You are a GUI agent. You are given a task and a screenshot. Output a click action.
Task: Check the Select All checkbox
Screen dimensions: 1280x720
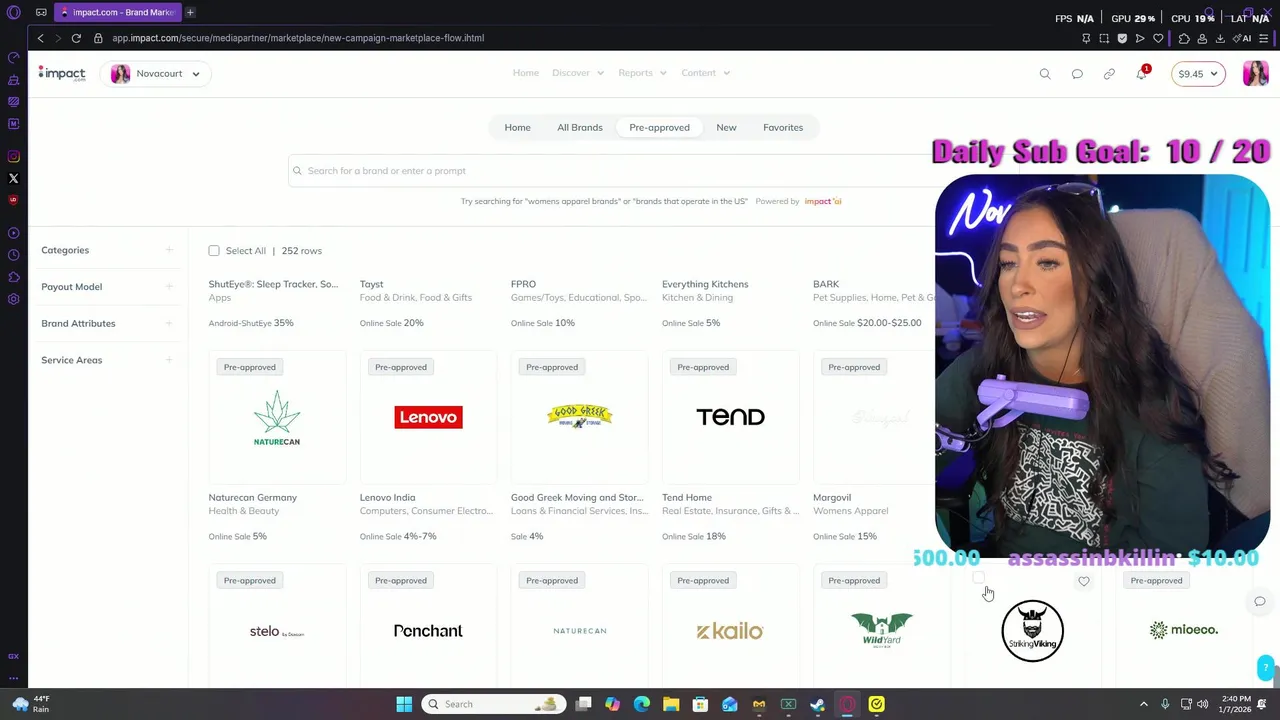coord(214,251)
